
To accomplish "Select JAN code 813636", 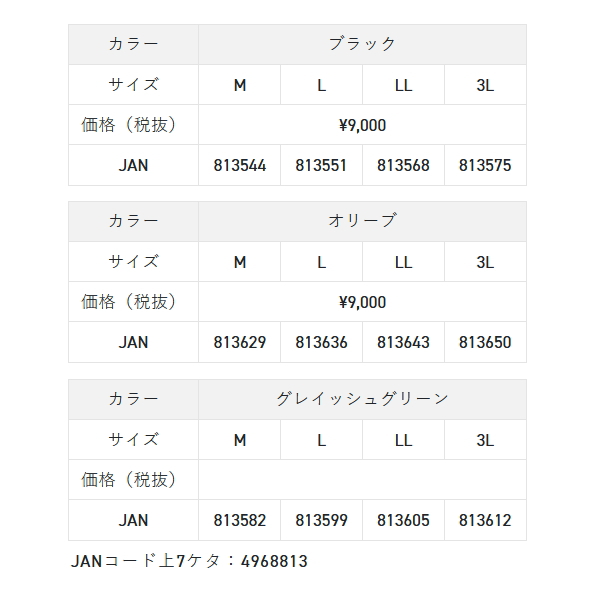I will point(321,342).
